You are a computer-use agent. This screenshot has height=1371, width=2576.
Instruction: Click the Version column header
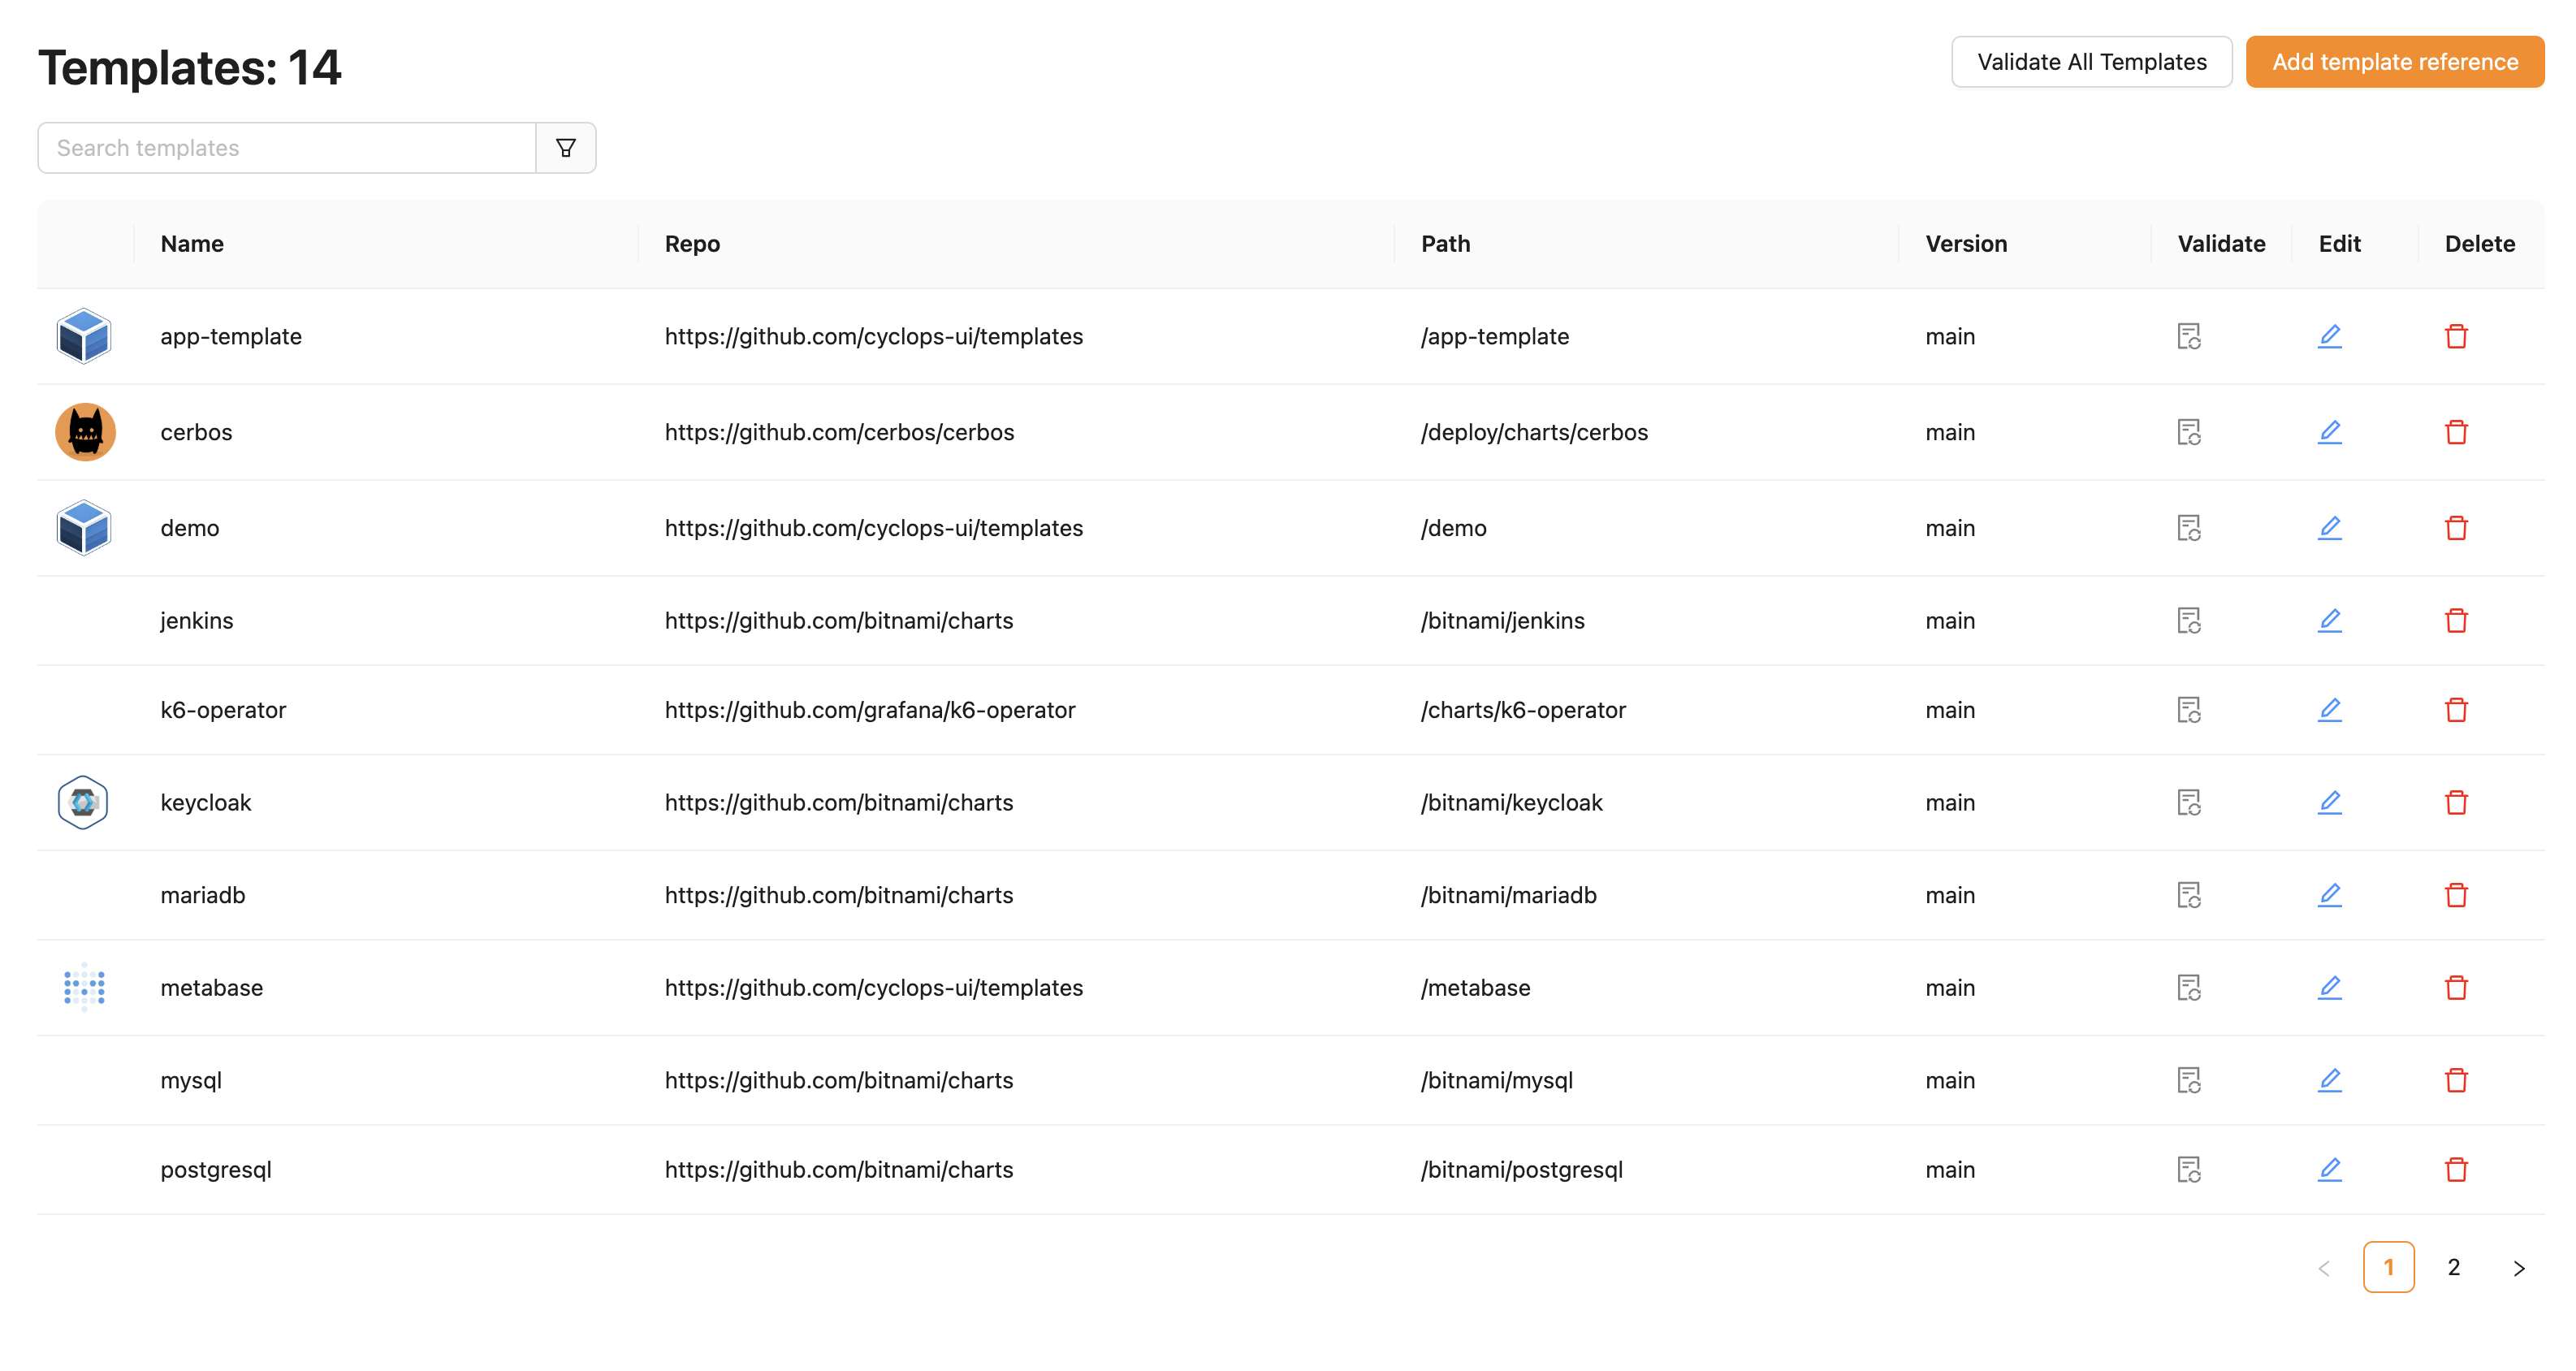[1966, 244]
